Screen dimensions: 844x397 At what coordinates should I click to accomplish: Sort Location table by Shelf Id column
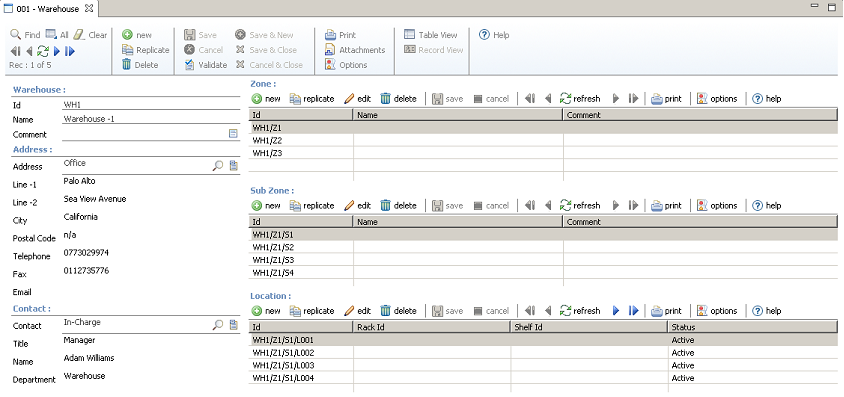click(x=589, y=327)
